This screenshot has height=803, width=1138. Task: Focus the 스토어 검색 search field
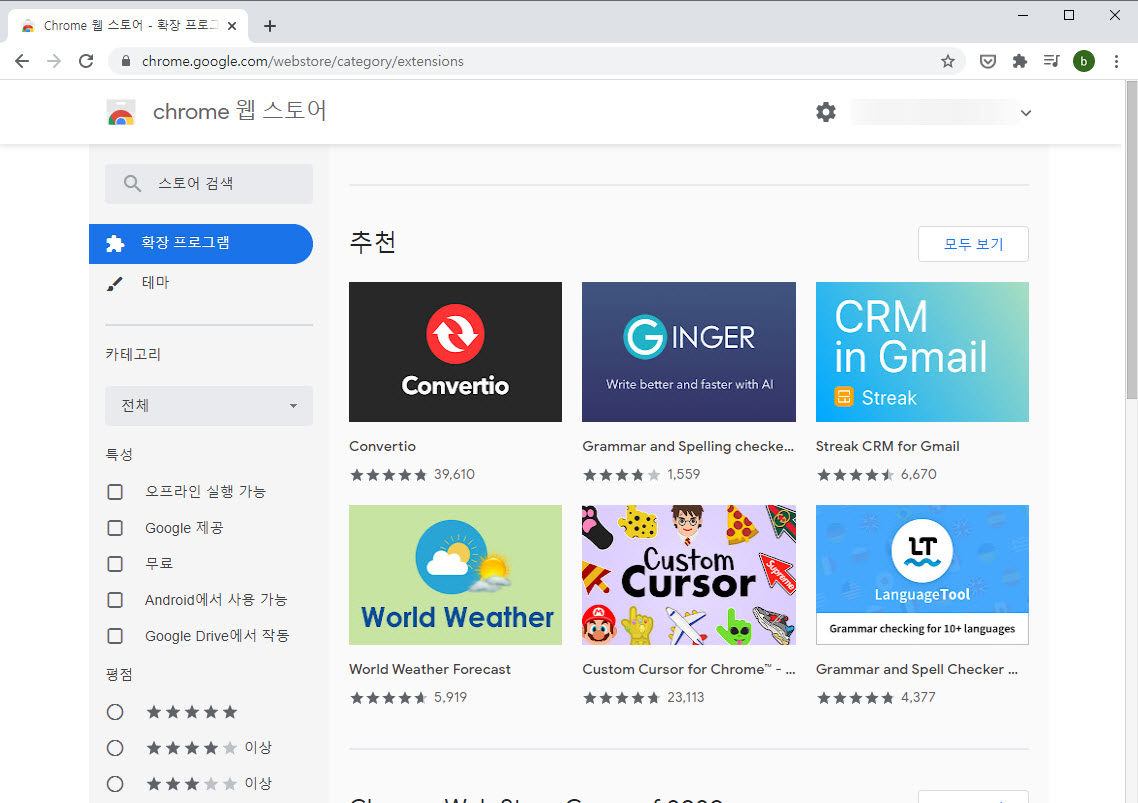[209, 183]
